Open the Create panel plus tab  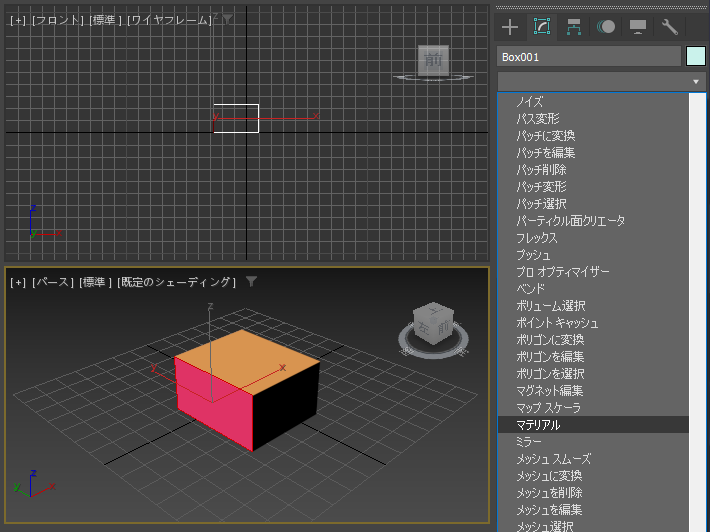(x=510, y=27)
